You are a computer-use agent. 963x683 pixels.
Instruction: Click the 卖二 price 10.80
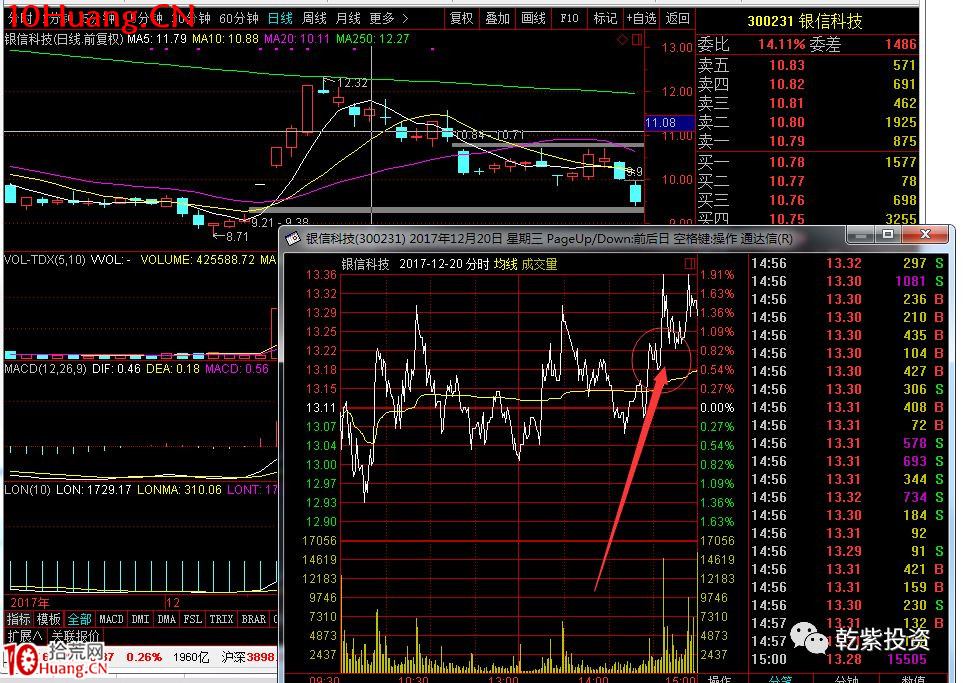point(787,122)
